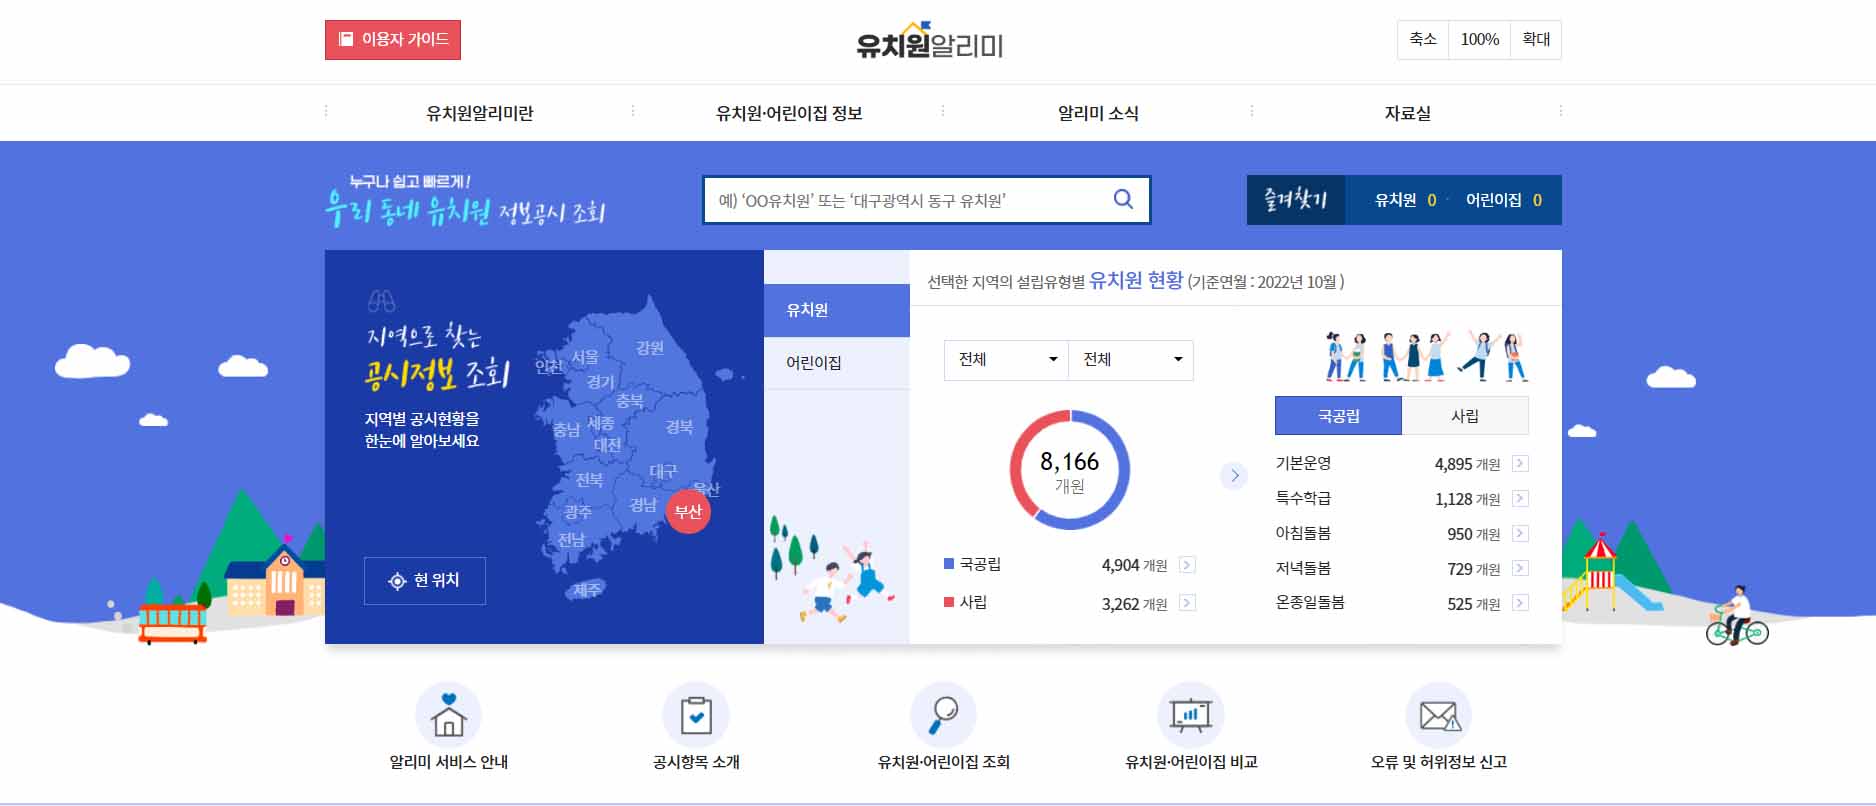The height and width of the screenshot is (806, 1876).
Task: Select 충남 region on the map
Action: (566, 430)
